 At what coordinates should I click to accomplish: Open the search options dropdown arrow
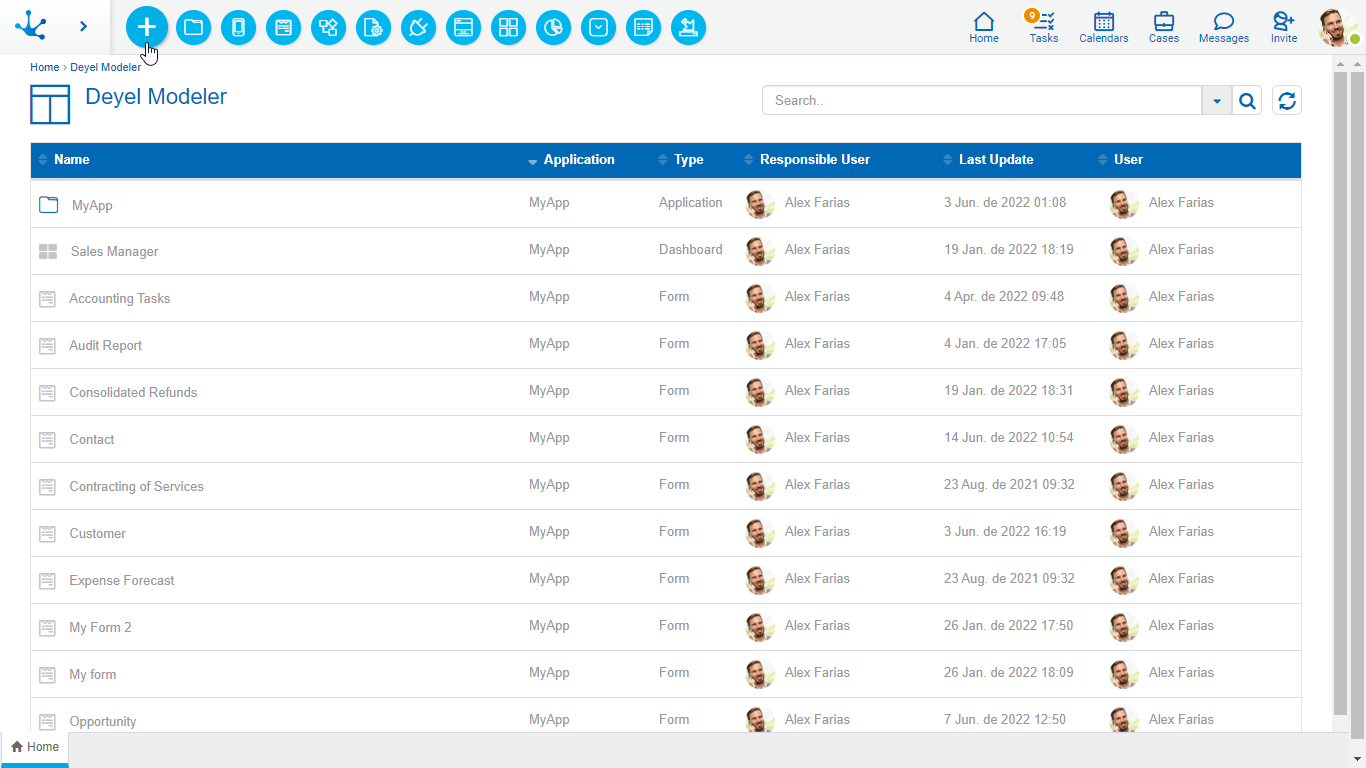pos(1217,100)
